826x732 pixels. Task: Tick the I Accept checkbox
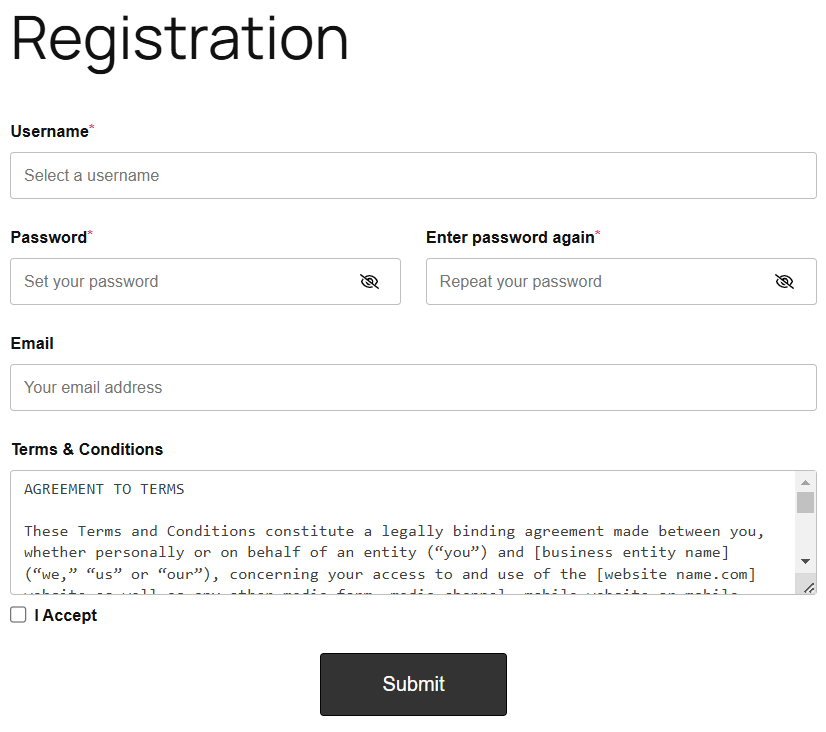[18, 615]
